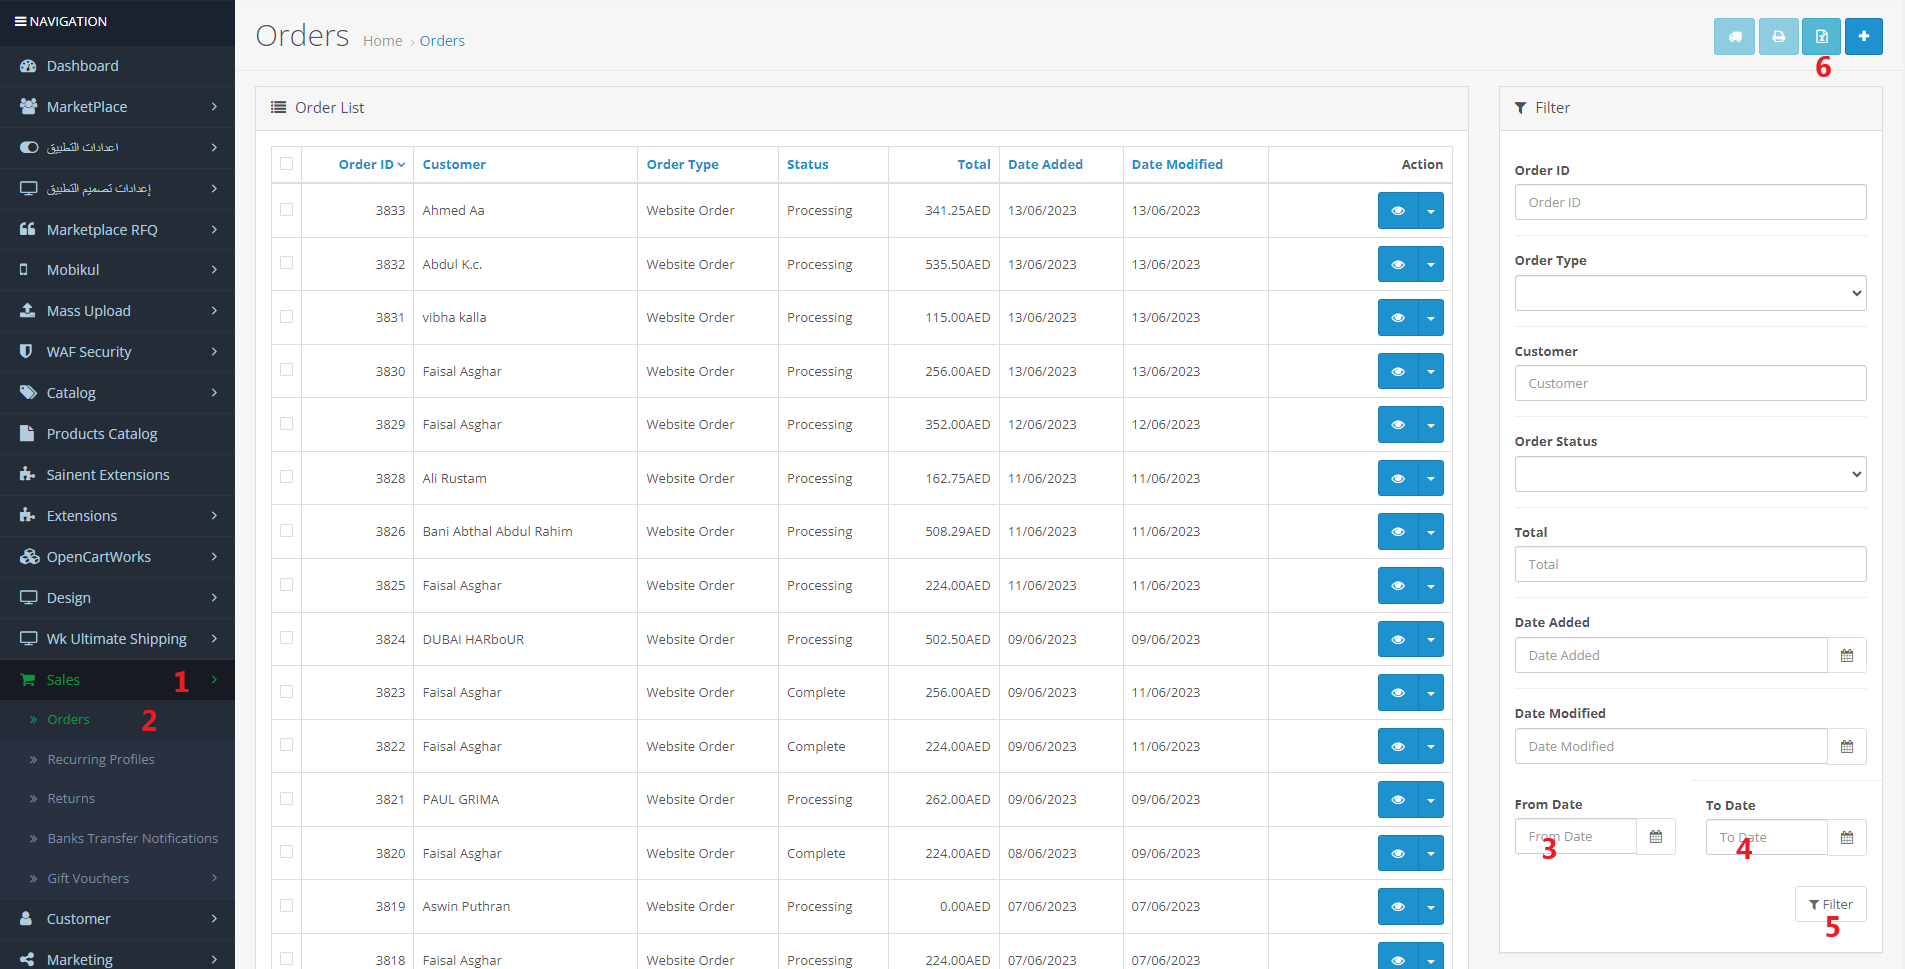1905x969 pixels.
Task: Click the print shipping list truck icon
Action: [x=1734, y=37]
